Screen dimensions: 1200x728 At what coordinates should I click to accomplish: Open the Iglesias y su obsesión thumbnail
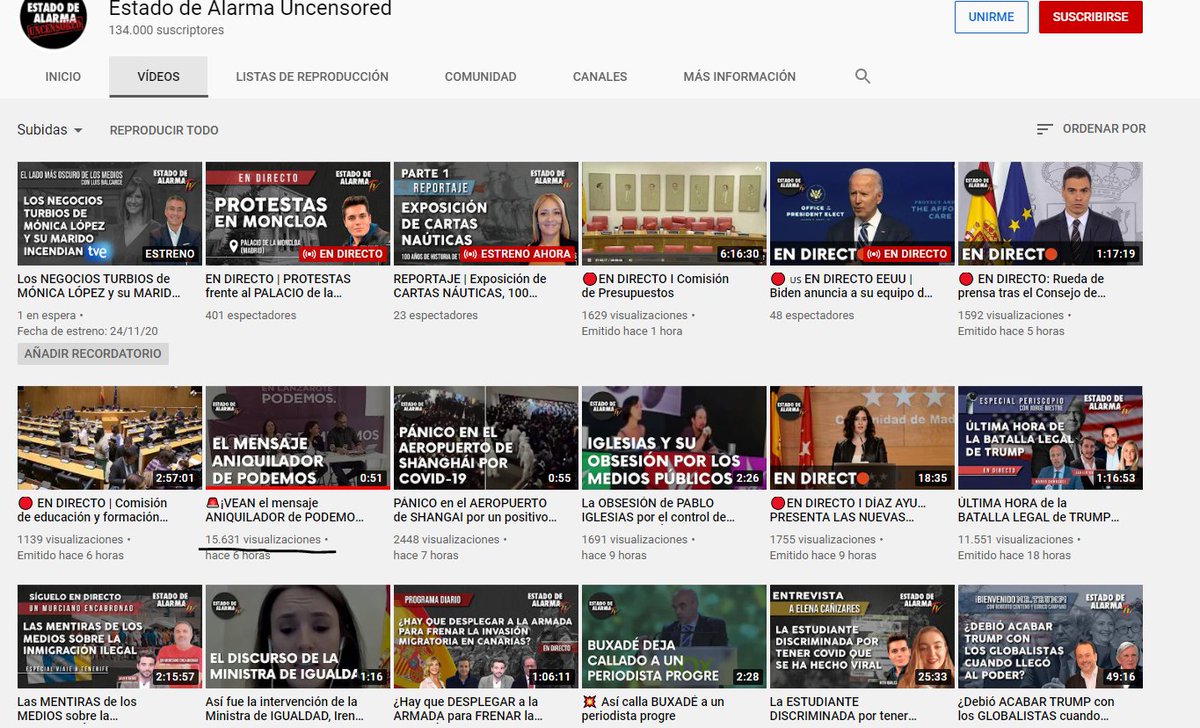pos(674,438)
